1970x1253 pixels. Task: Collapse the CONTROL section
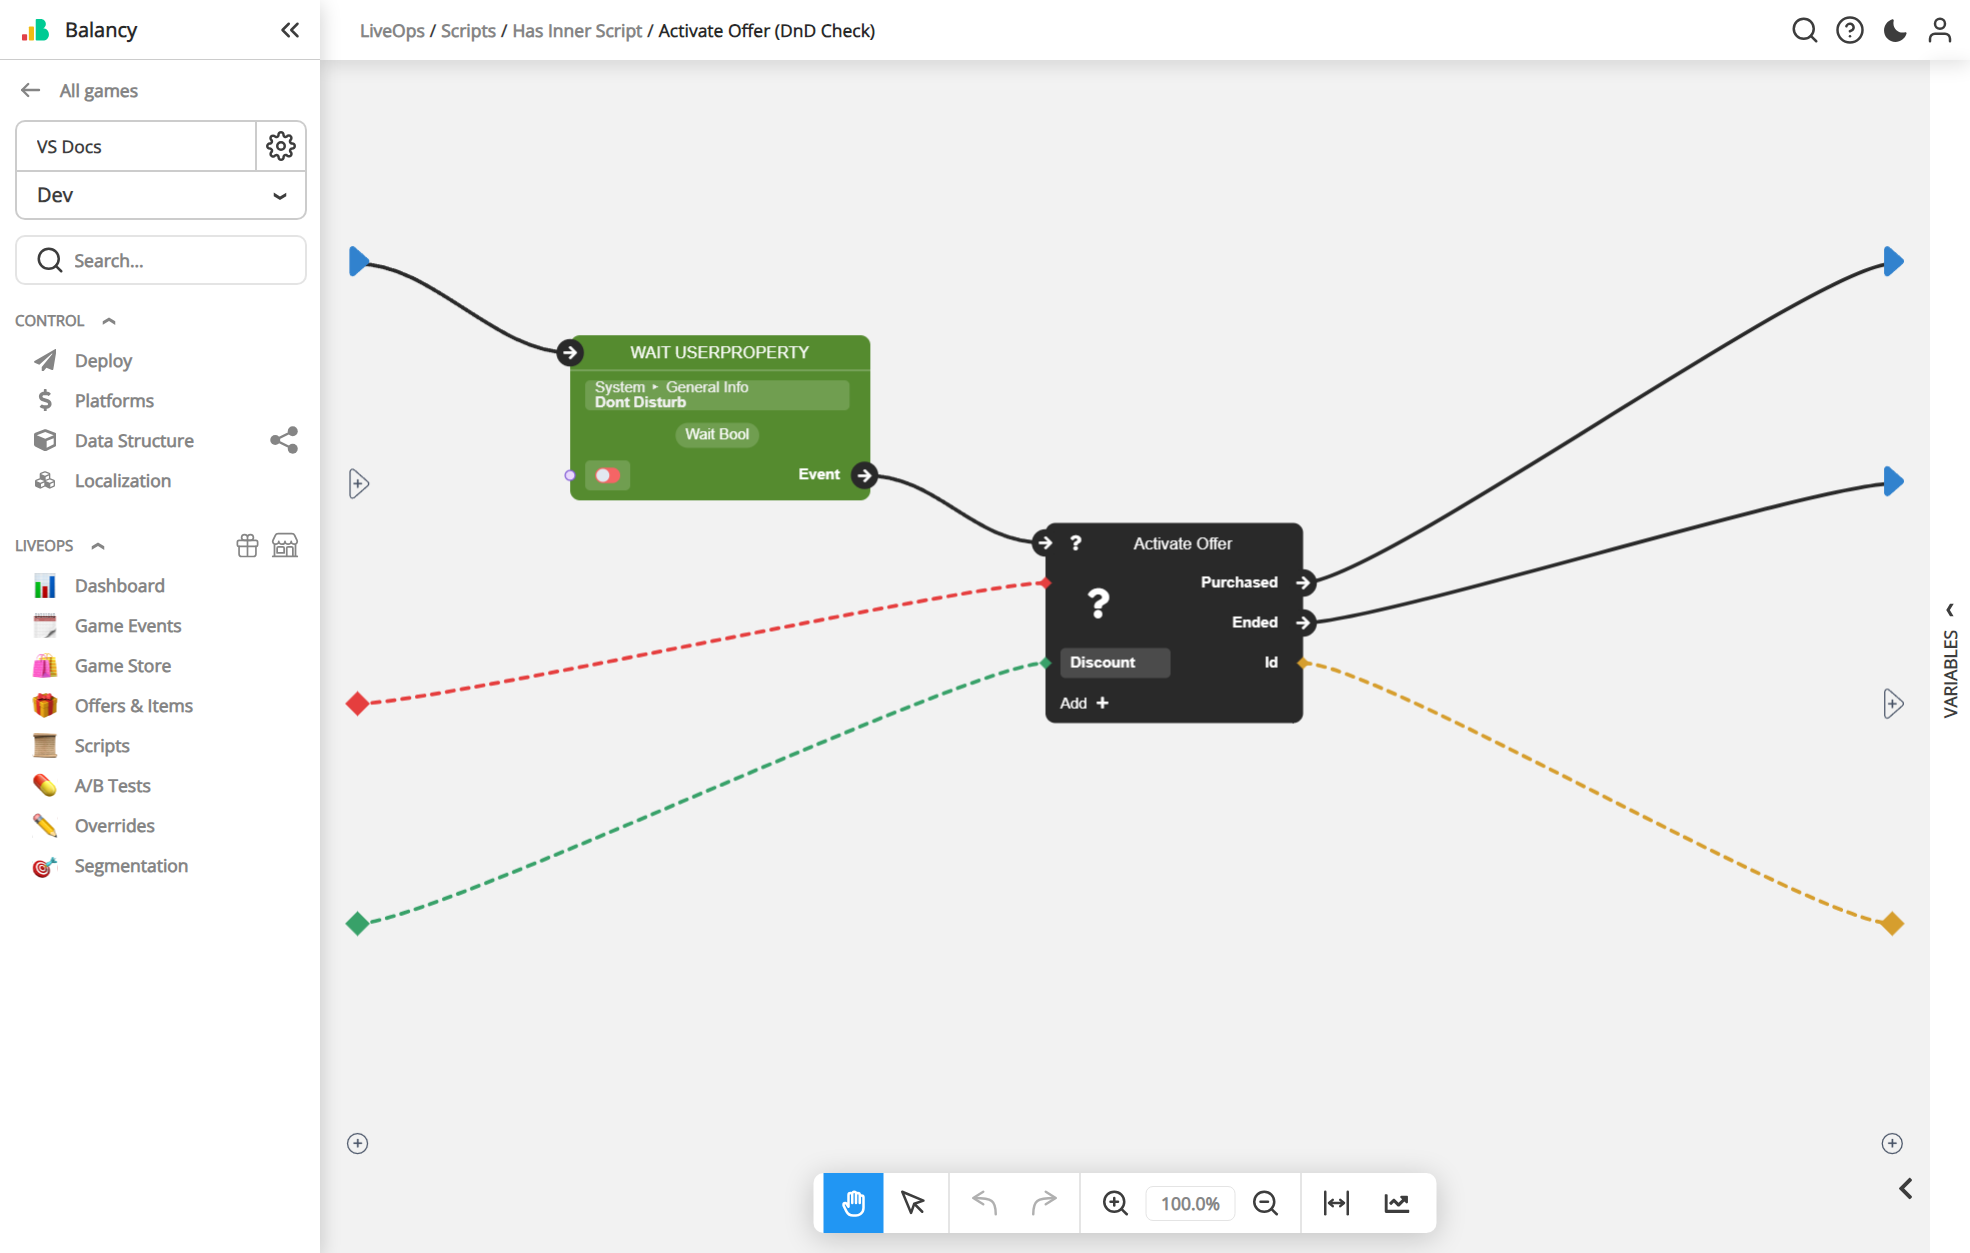coord(109,321)
